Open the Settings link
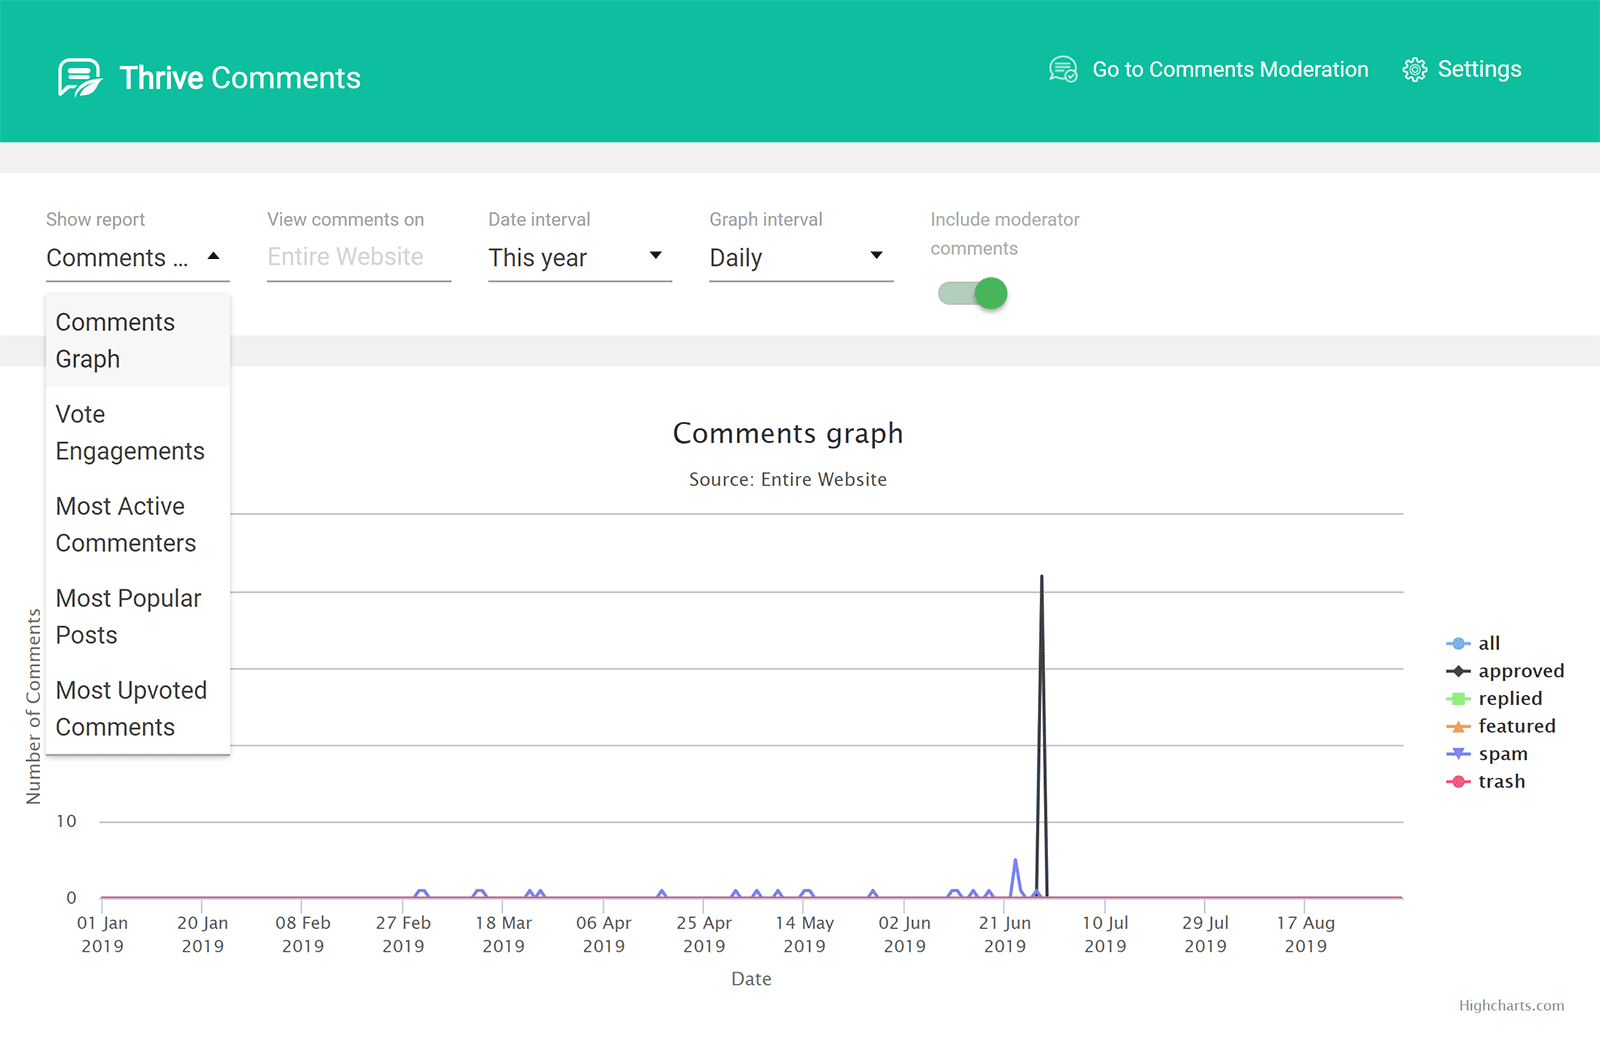 coord(1462,69)
